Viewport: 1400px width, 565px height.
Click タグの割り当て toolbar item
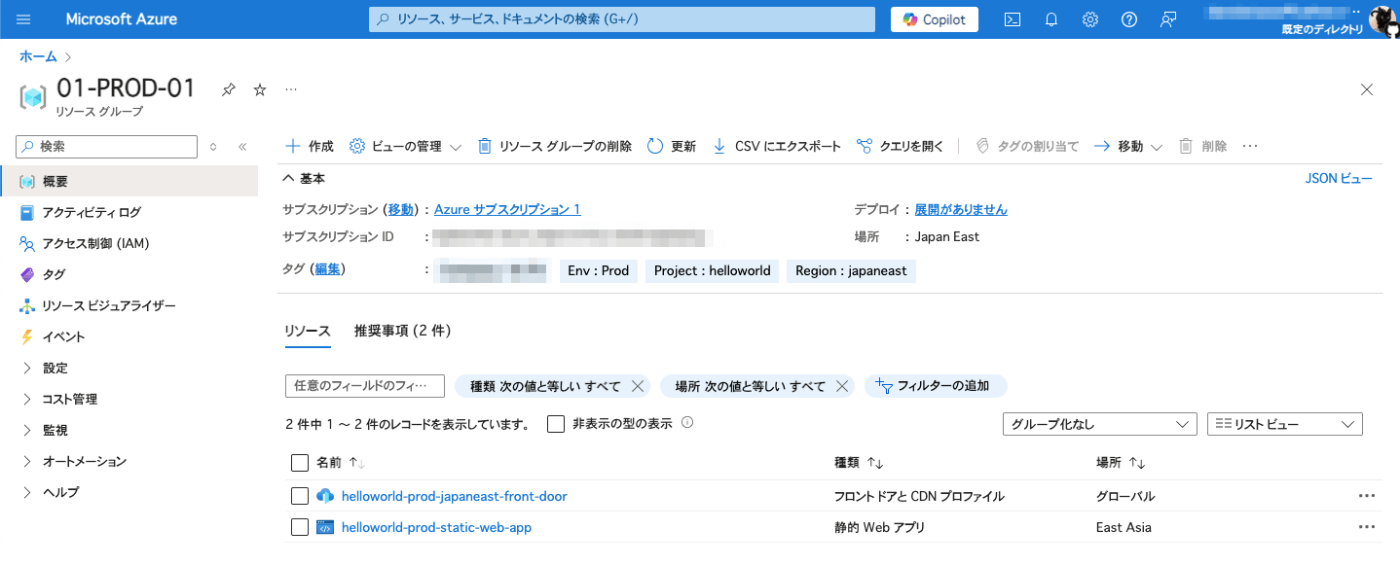1027,146
